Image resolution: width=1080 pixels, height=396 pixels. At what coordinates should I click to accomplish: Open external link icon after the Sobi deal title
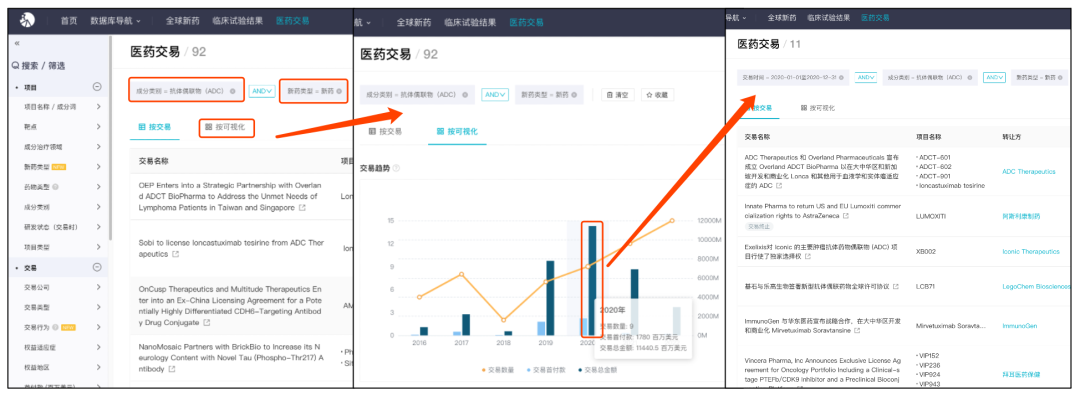click(x=175, y=254)
